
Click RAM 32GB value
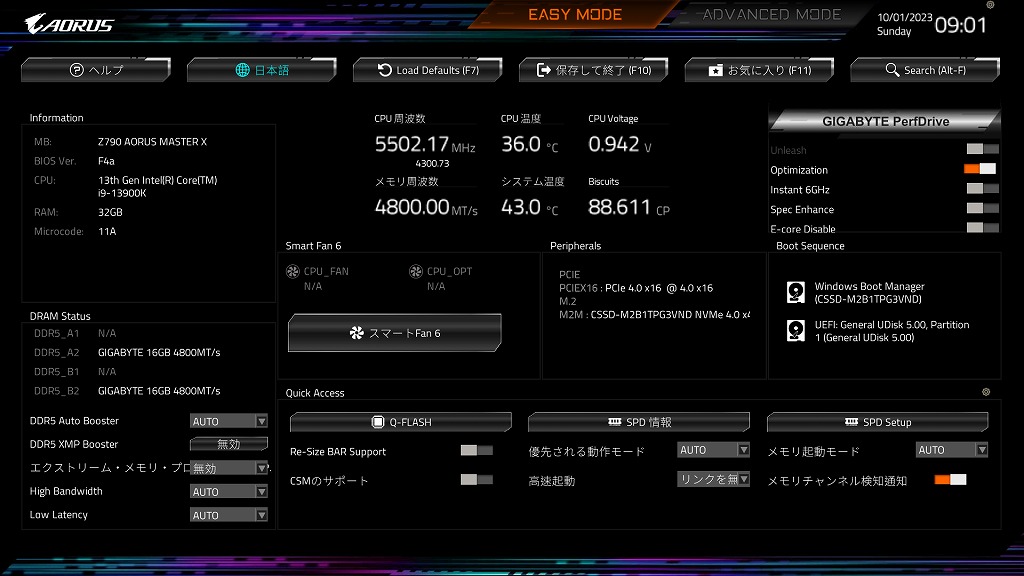point(110,212)
